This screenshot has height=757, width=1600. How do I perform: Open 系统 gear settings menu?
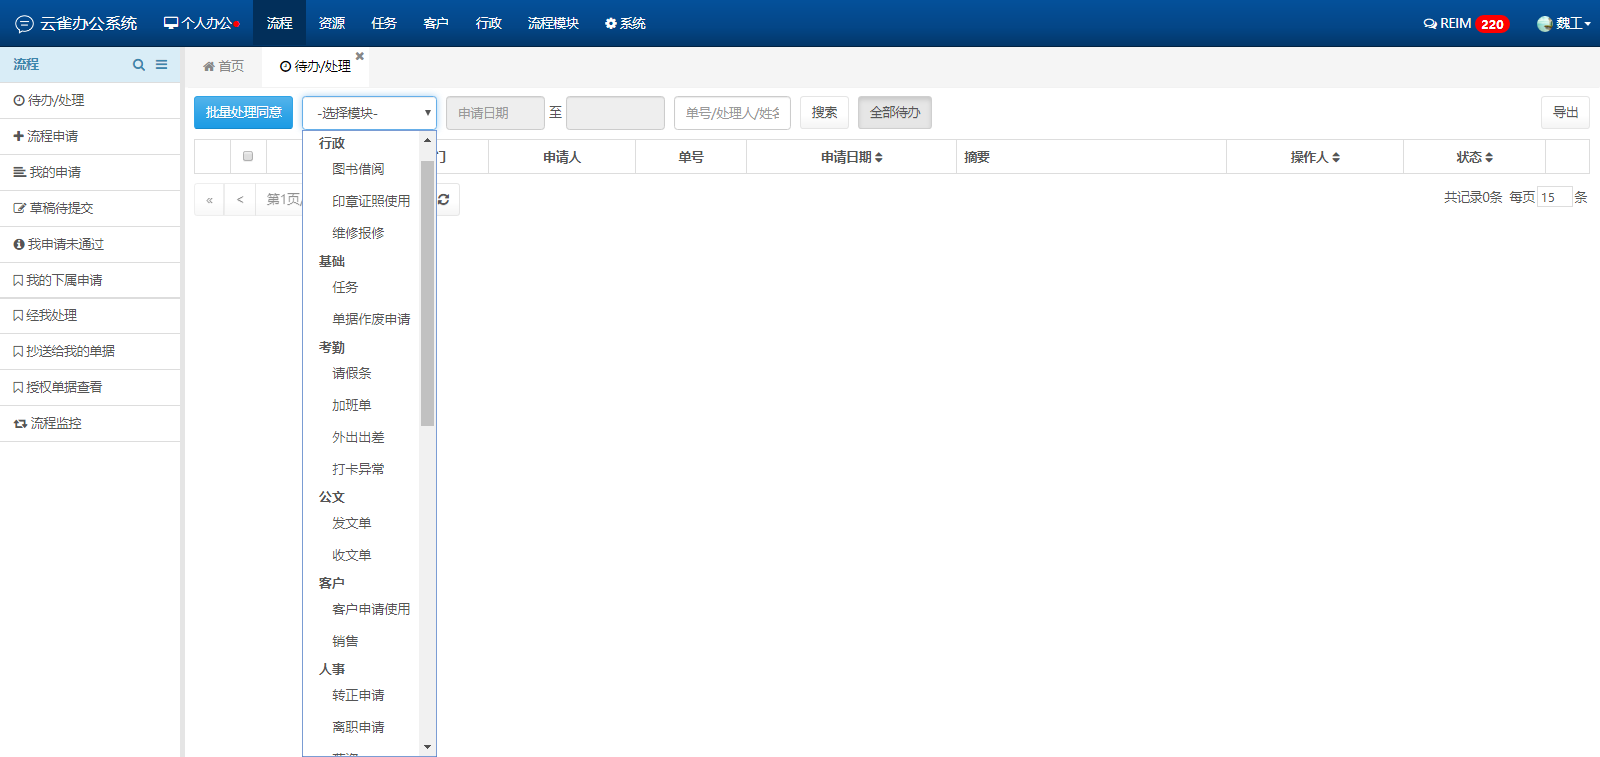(x=625, y=23)
